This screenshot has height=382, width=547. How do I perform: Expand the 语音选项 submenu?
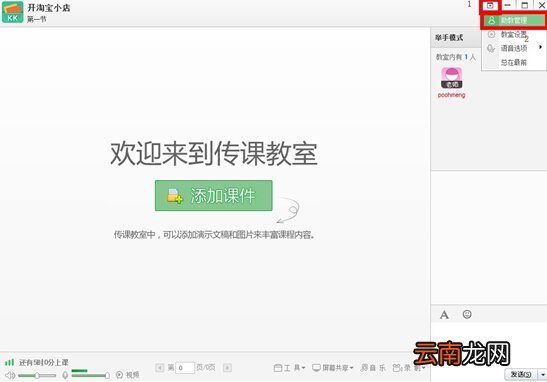(x=514, y=48)
